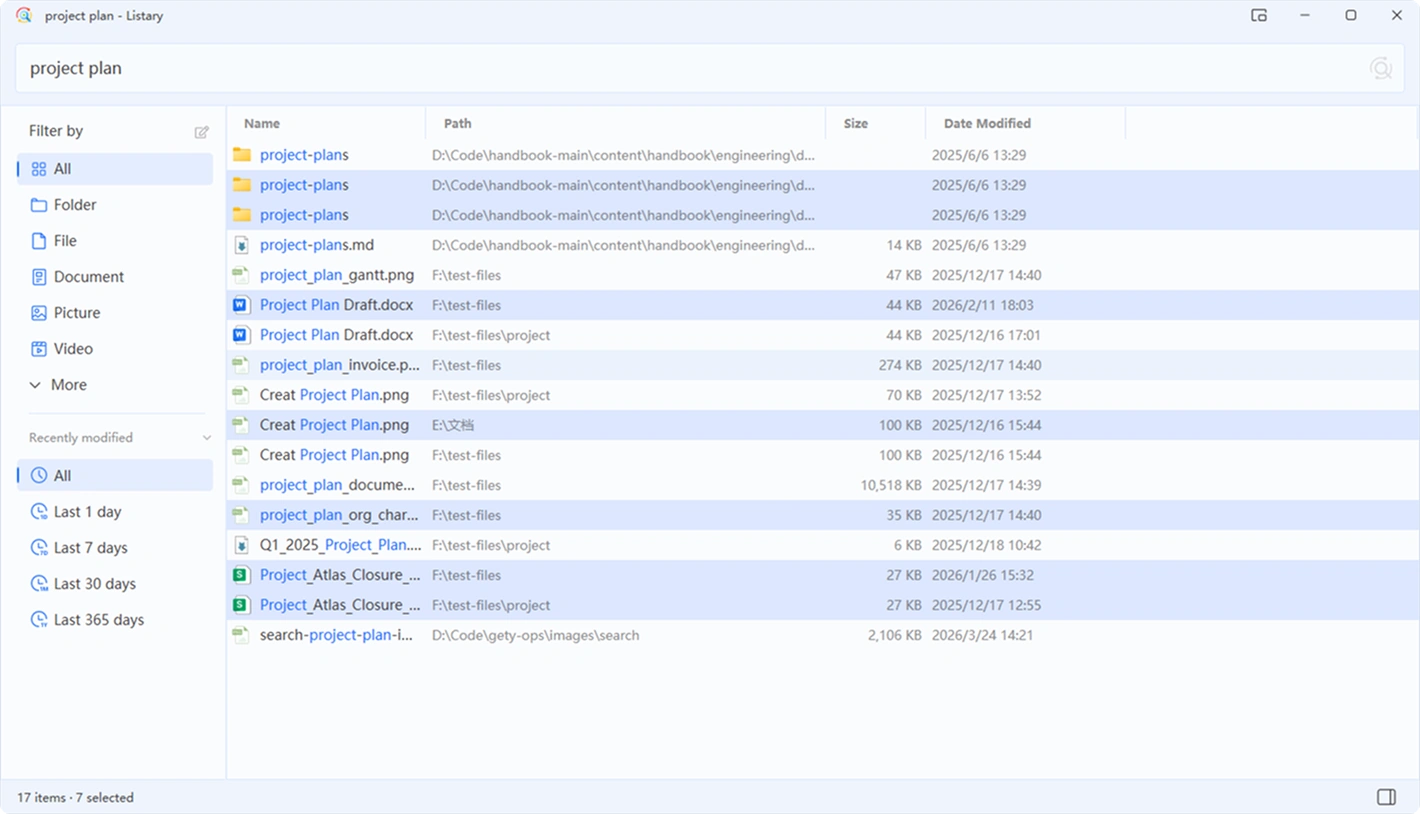Expand the More filters section
The width and height of the screenshot is (1420, 814).
pos(58,385)
